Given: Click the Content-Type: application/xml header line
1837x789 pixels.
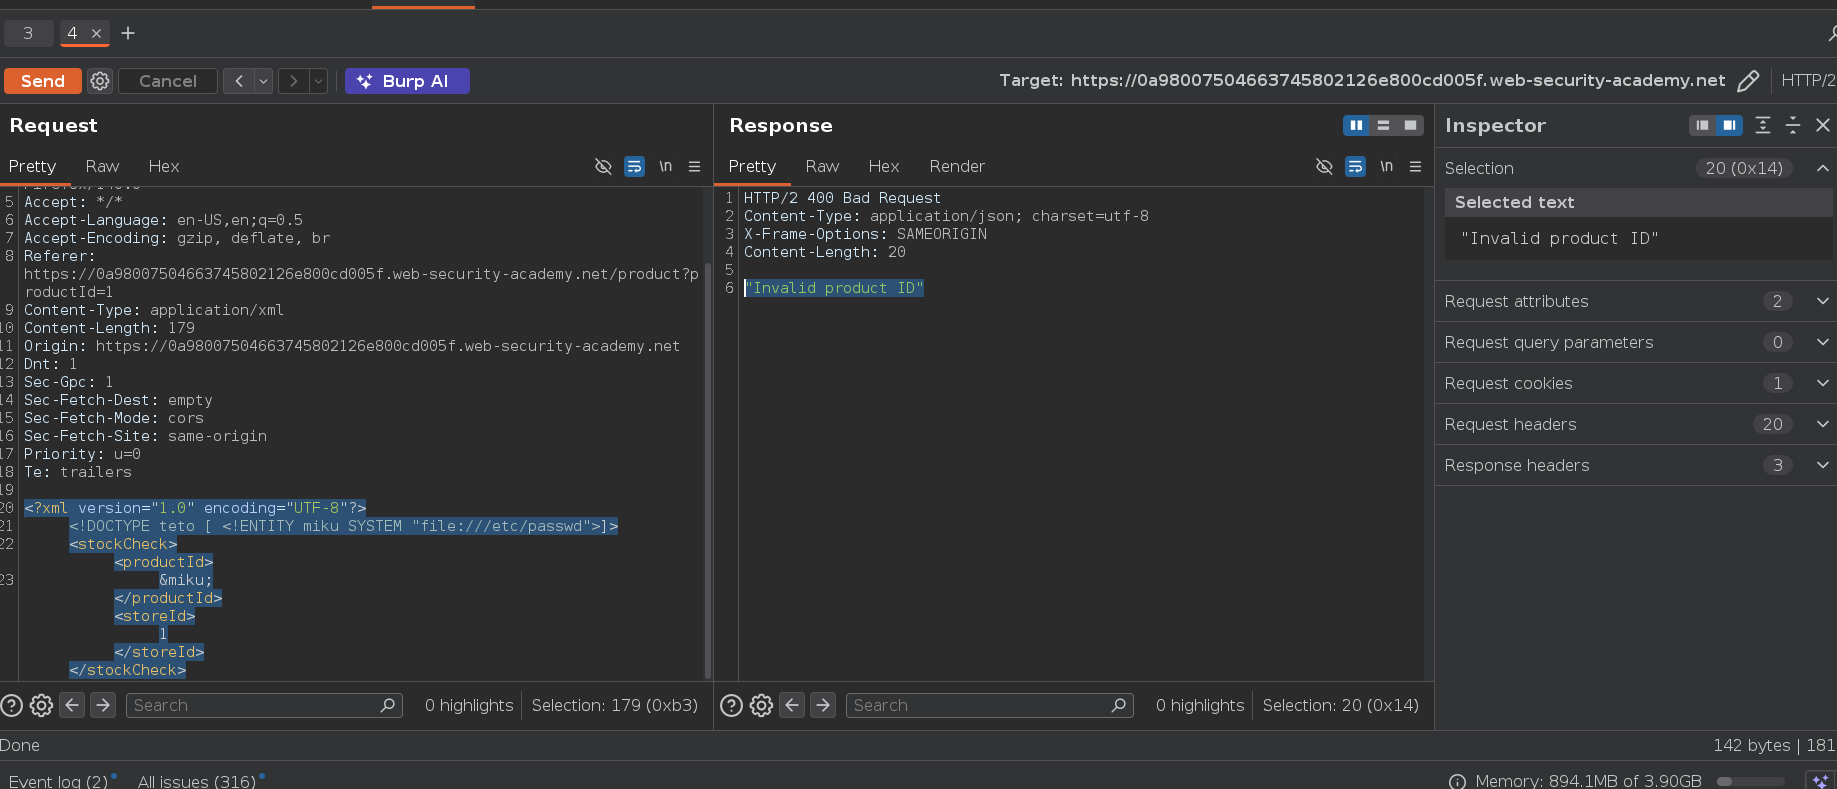Looking at the screenshot, I should coord(154,310).
